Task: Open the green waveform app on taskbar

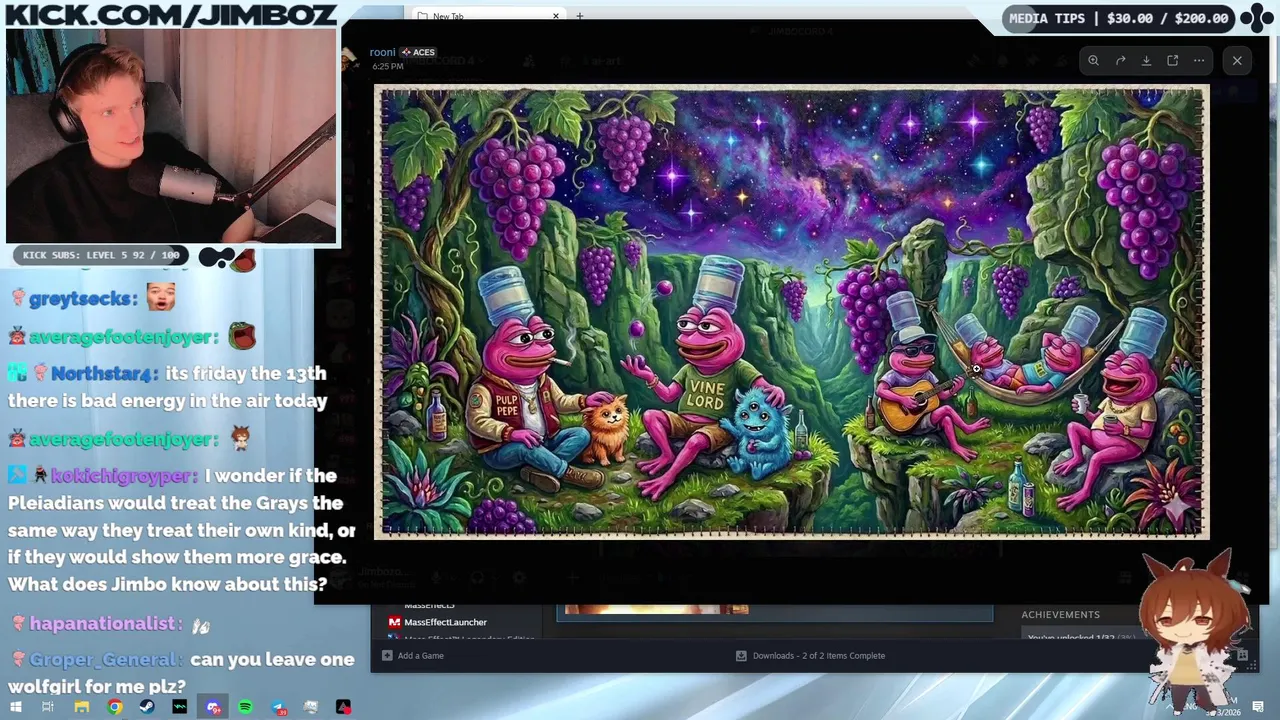Action: (179, 707)
